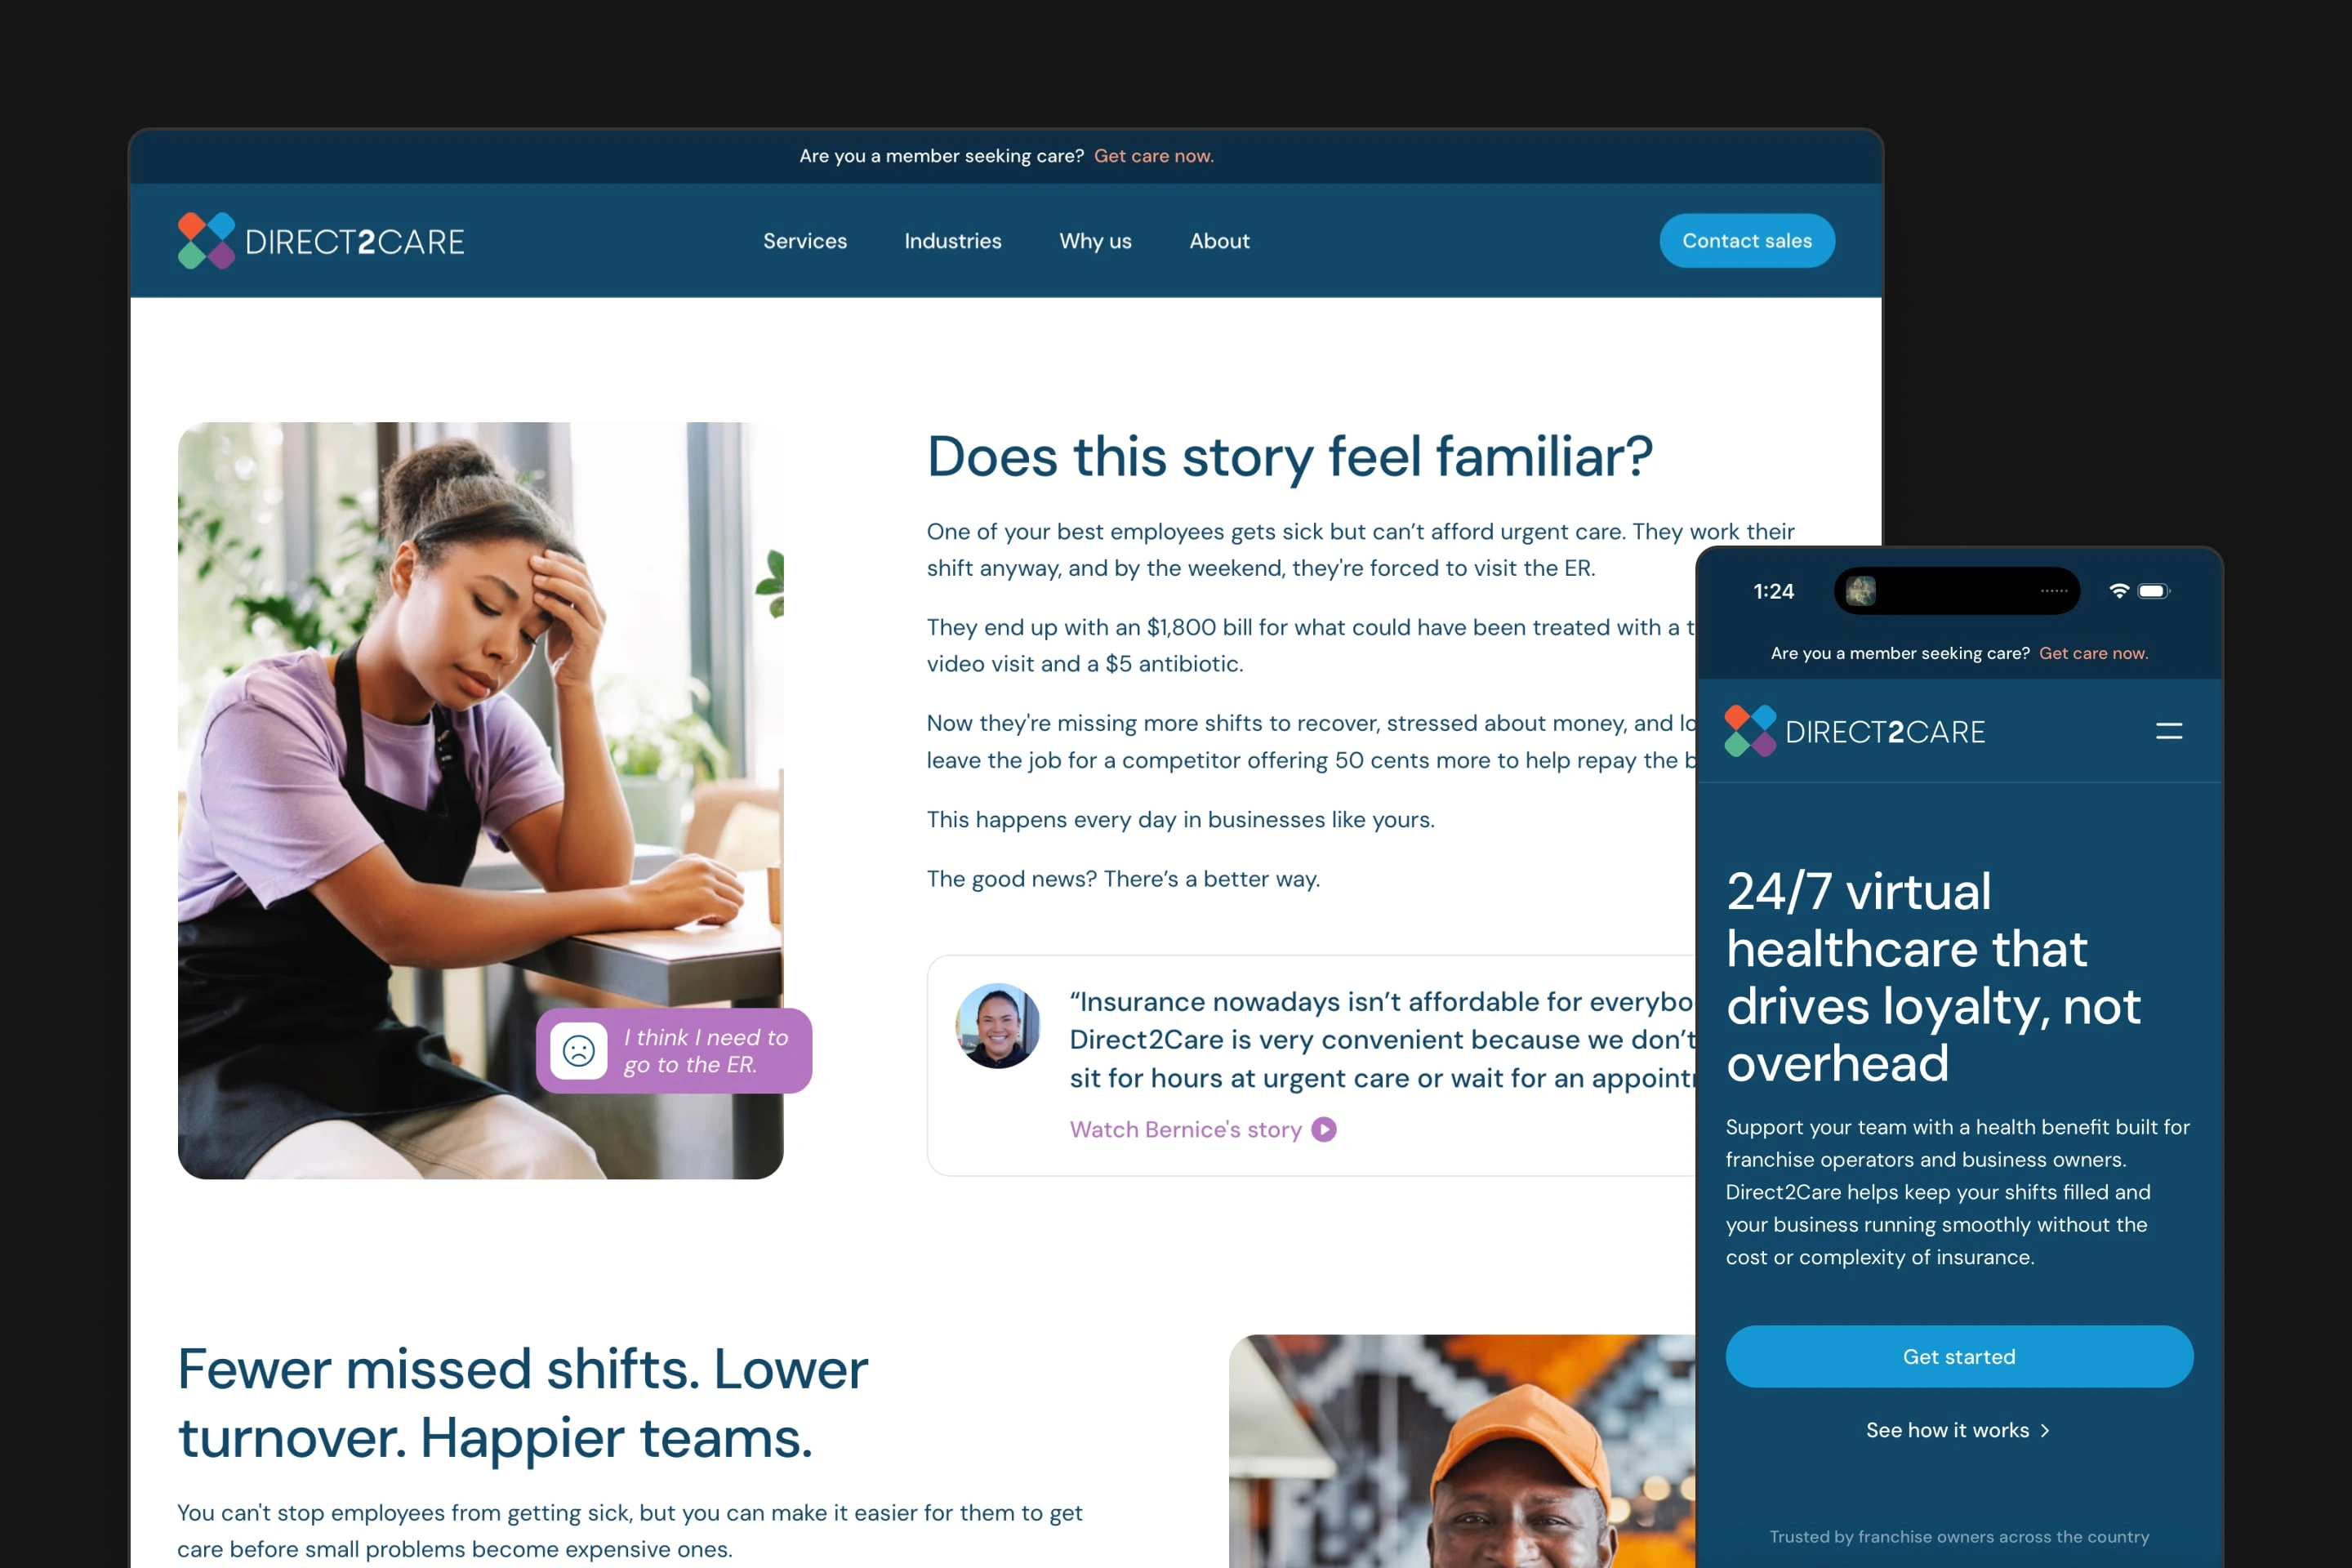Click the Direct2Care logo on mobile view

(x=1855, y=731)
